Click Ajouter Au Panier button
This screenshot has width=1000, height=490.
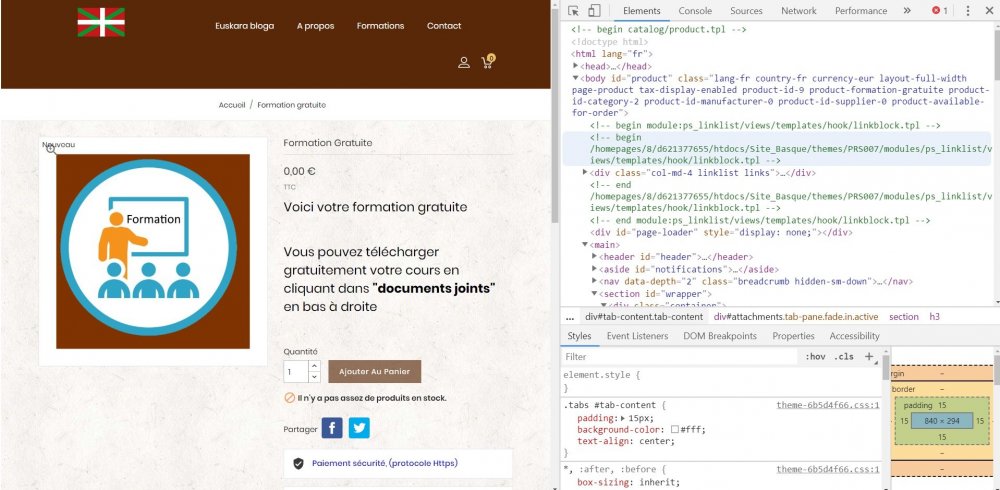pos(374,371)
